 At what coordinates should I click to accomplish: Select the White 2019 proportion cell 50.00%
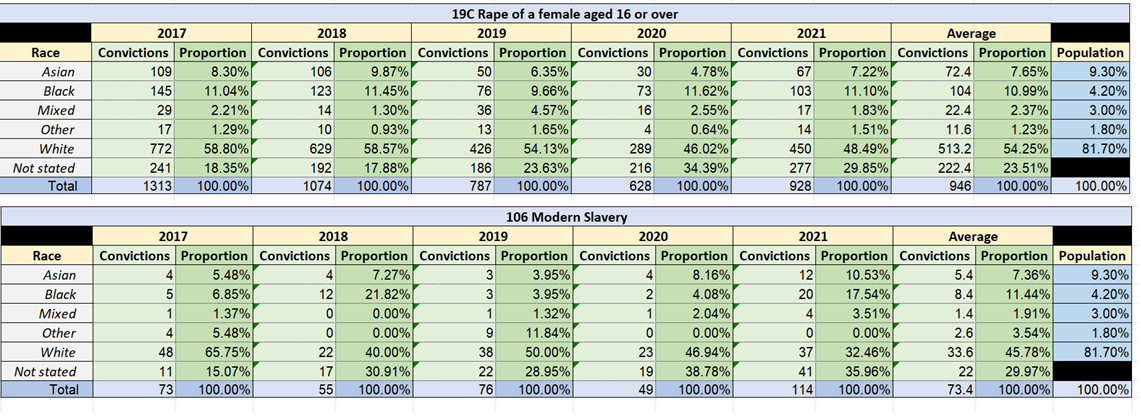click(x=534, y=352)
